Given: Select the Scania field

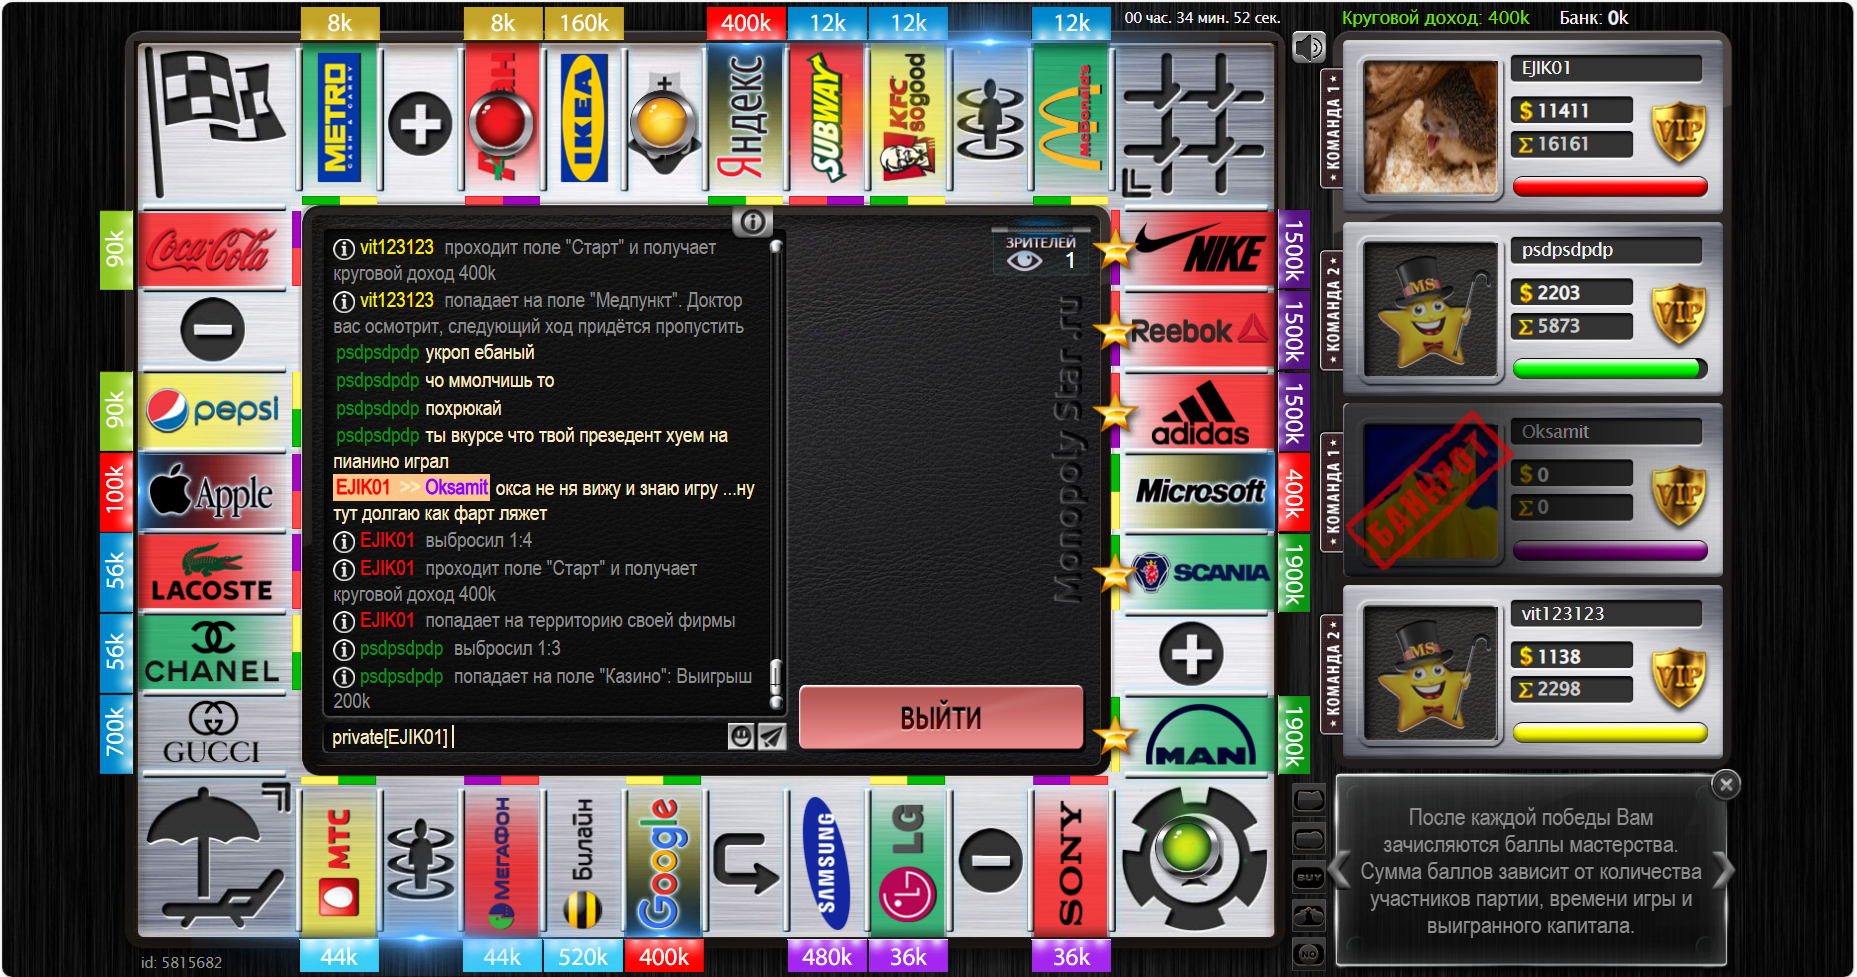Looking at the screenshot, I should click(x=1197, y=573).
